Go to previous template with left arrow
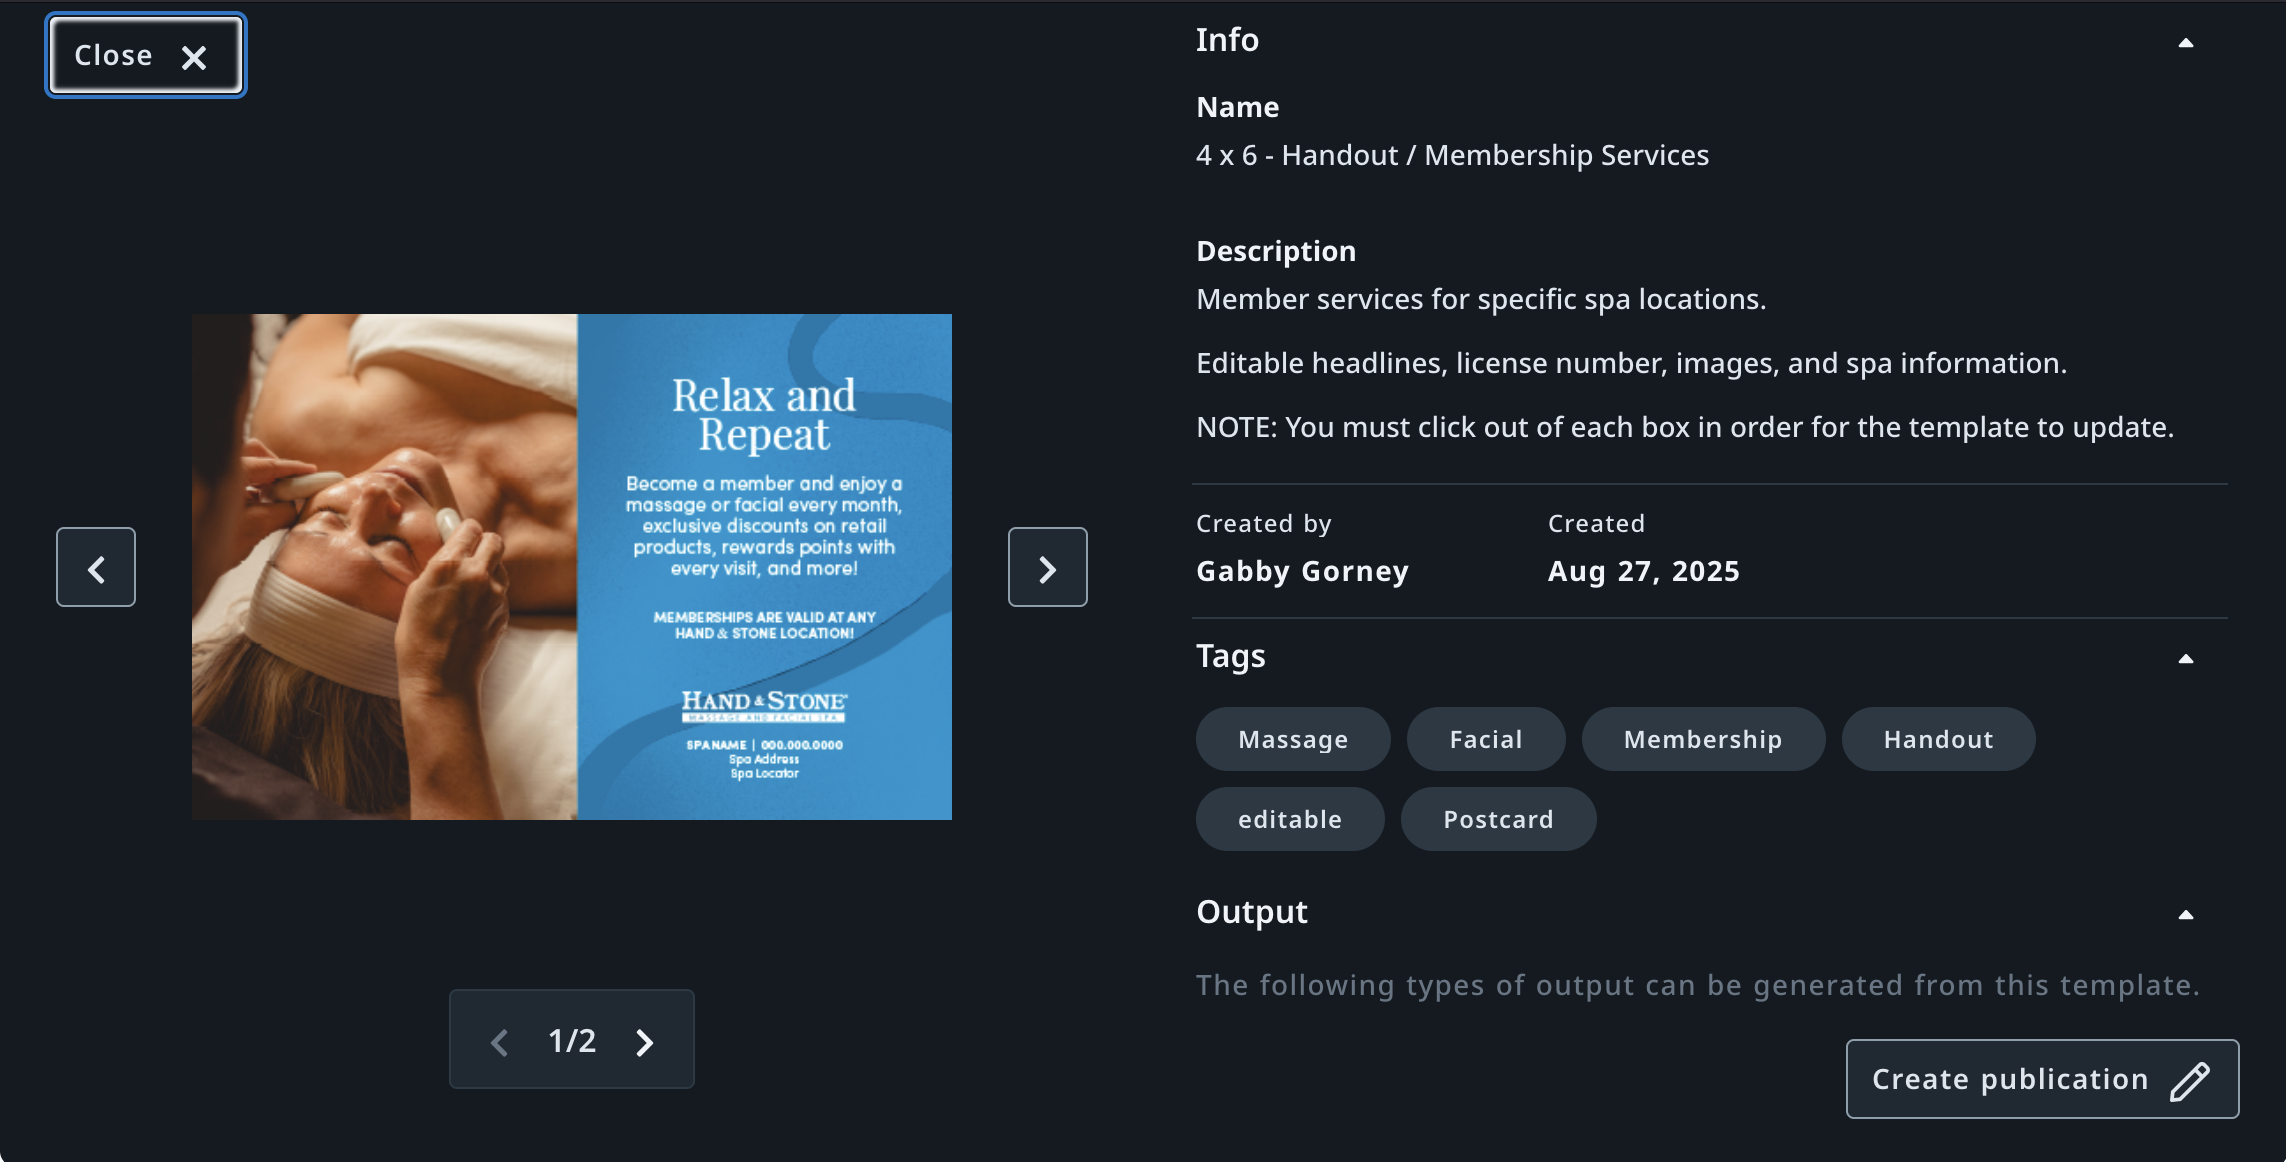This screenshot has height=1162, width=2286. click(96, 568)
